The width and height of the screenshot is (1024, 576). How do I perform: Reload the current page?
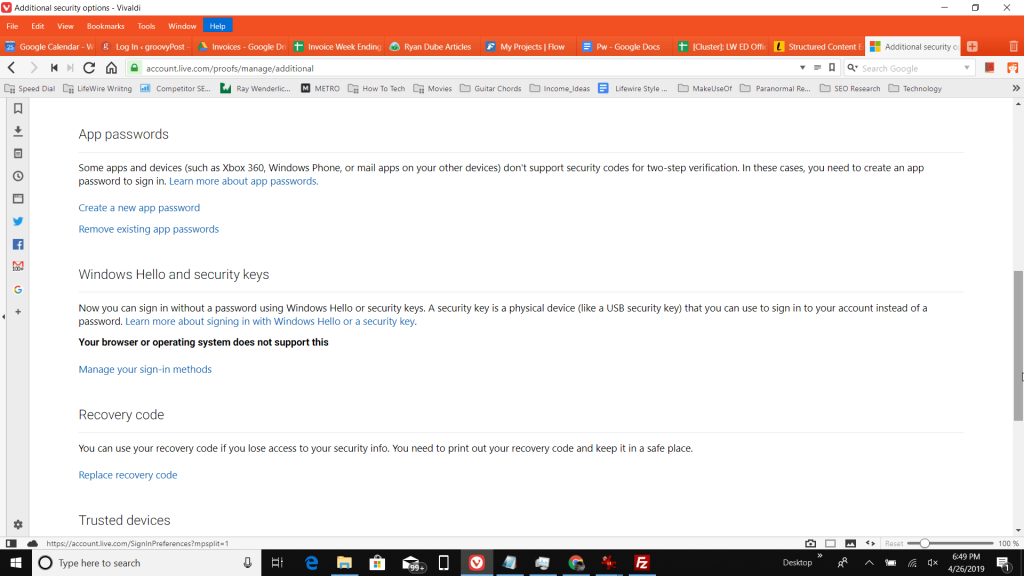(89, 68)
